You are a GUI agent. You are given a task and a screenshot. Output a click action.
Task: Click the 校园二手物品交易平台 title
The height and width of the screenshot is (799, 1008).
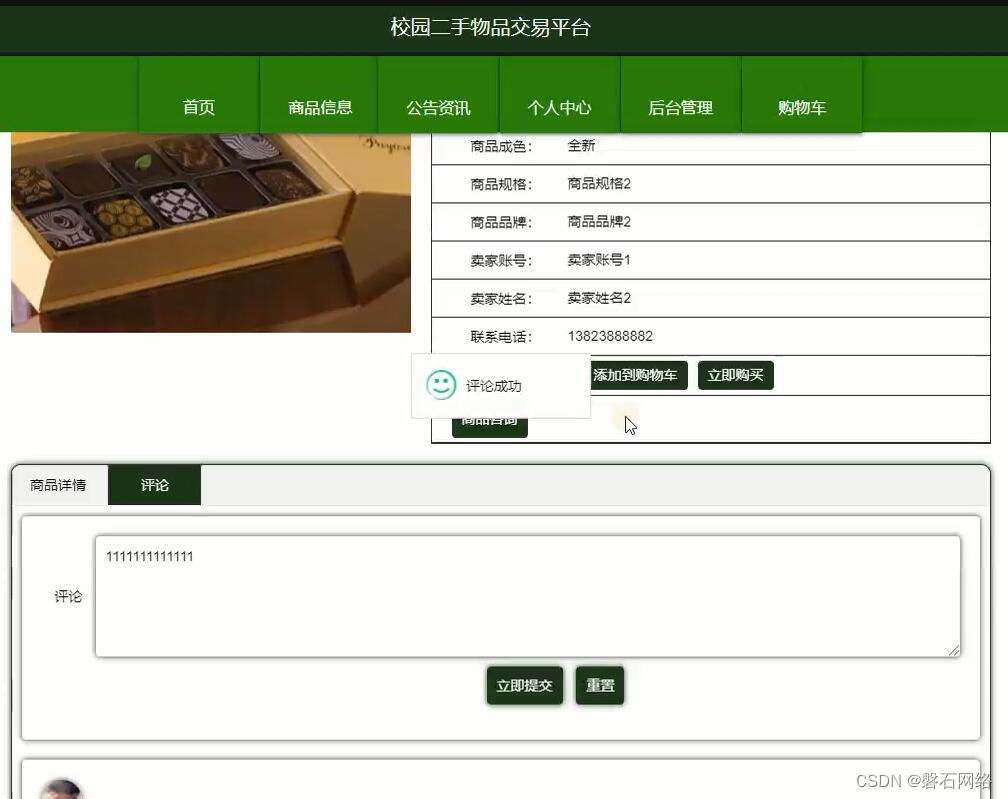coord(490,27)
